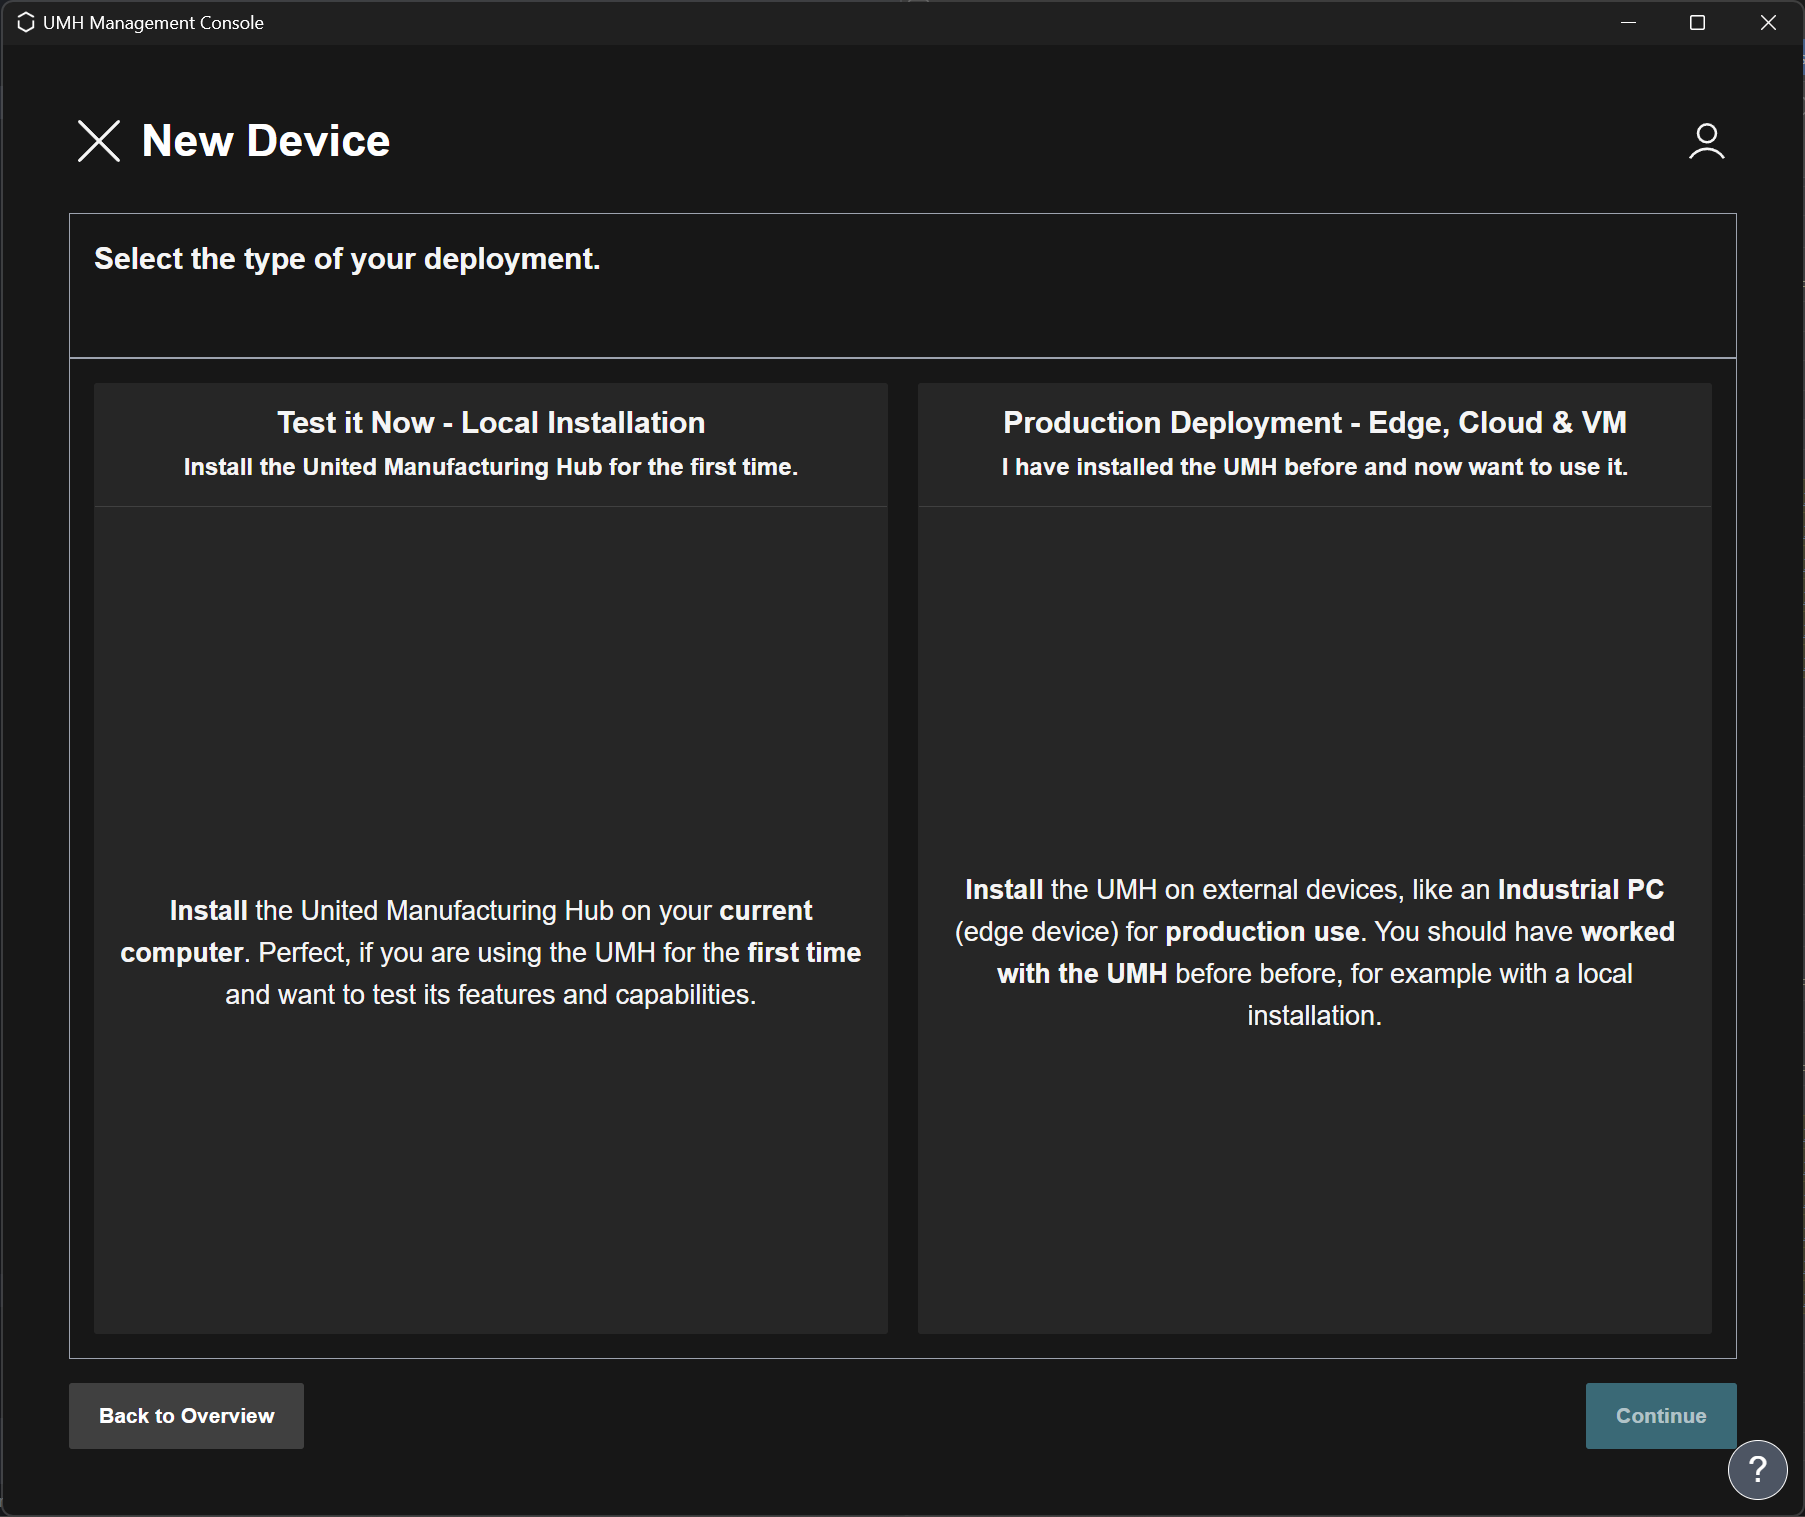This screenshot has width=1805, height=1517.
Task: Click the Industrial PC production description paragraph
Action: [x=1314, y=952]
